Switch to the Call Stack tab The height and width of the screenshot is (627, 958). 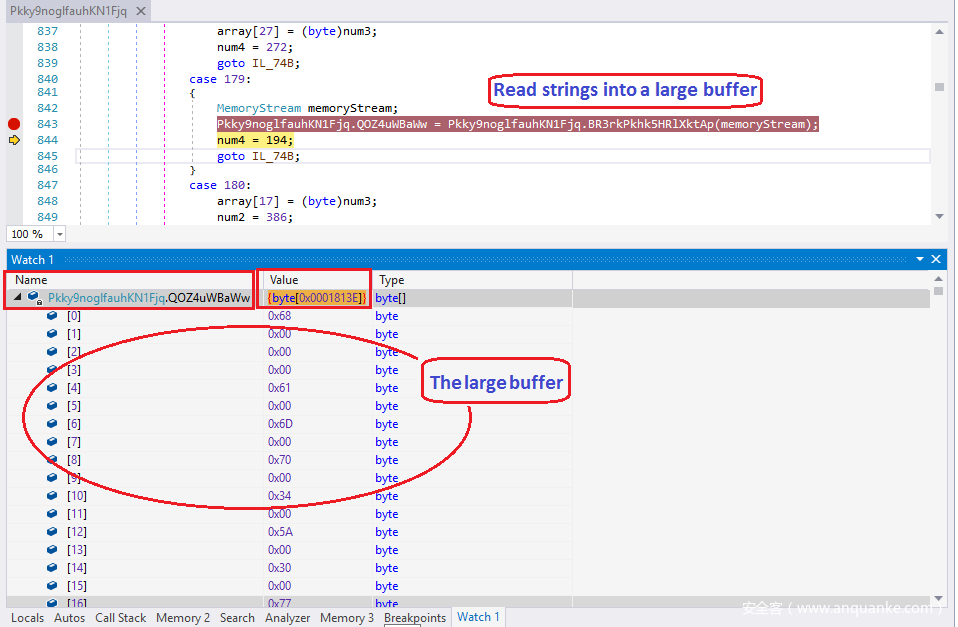point(120,618)
